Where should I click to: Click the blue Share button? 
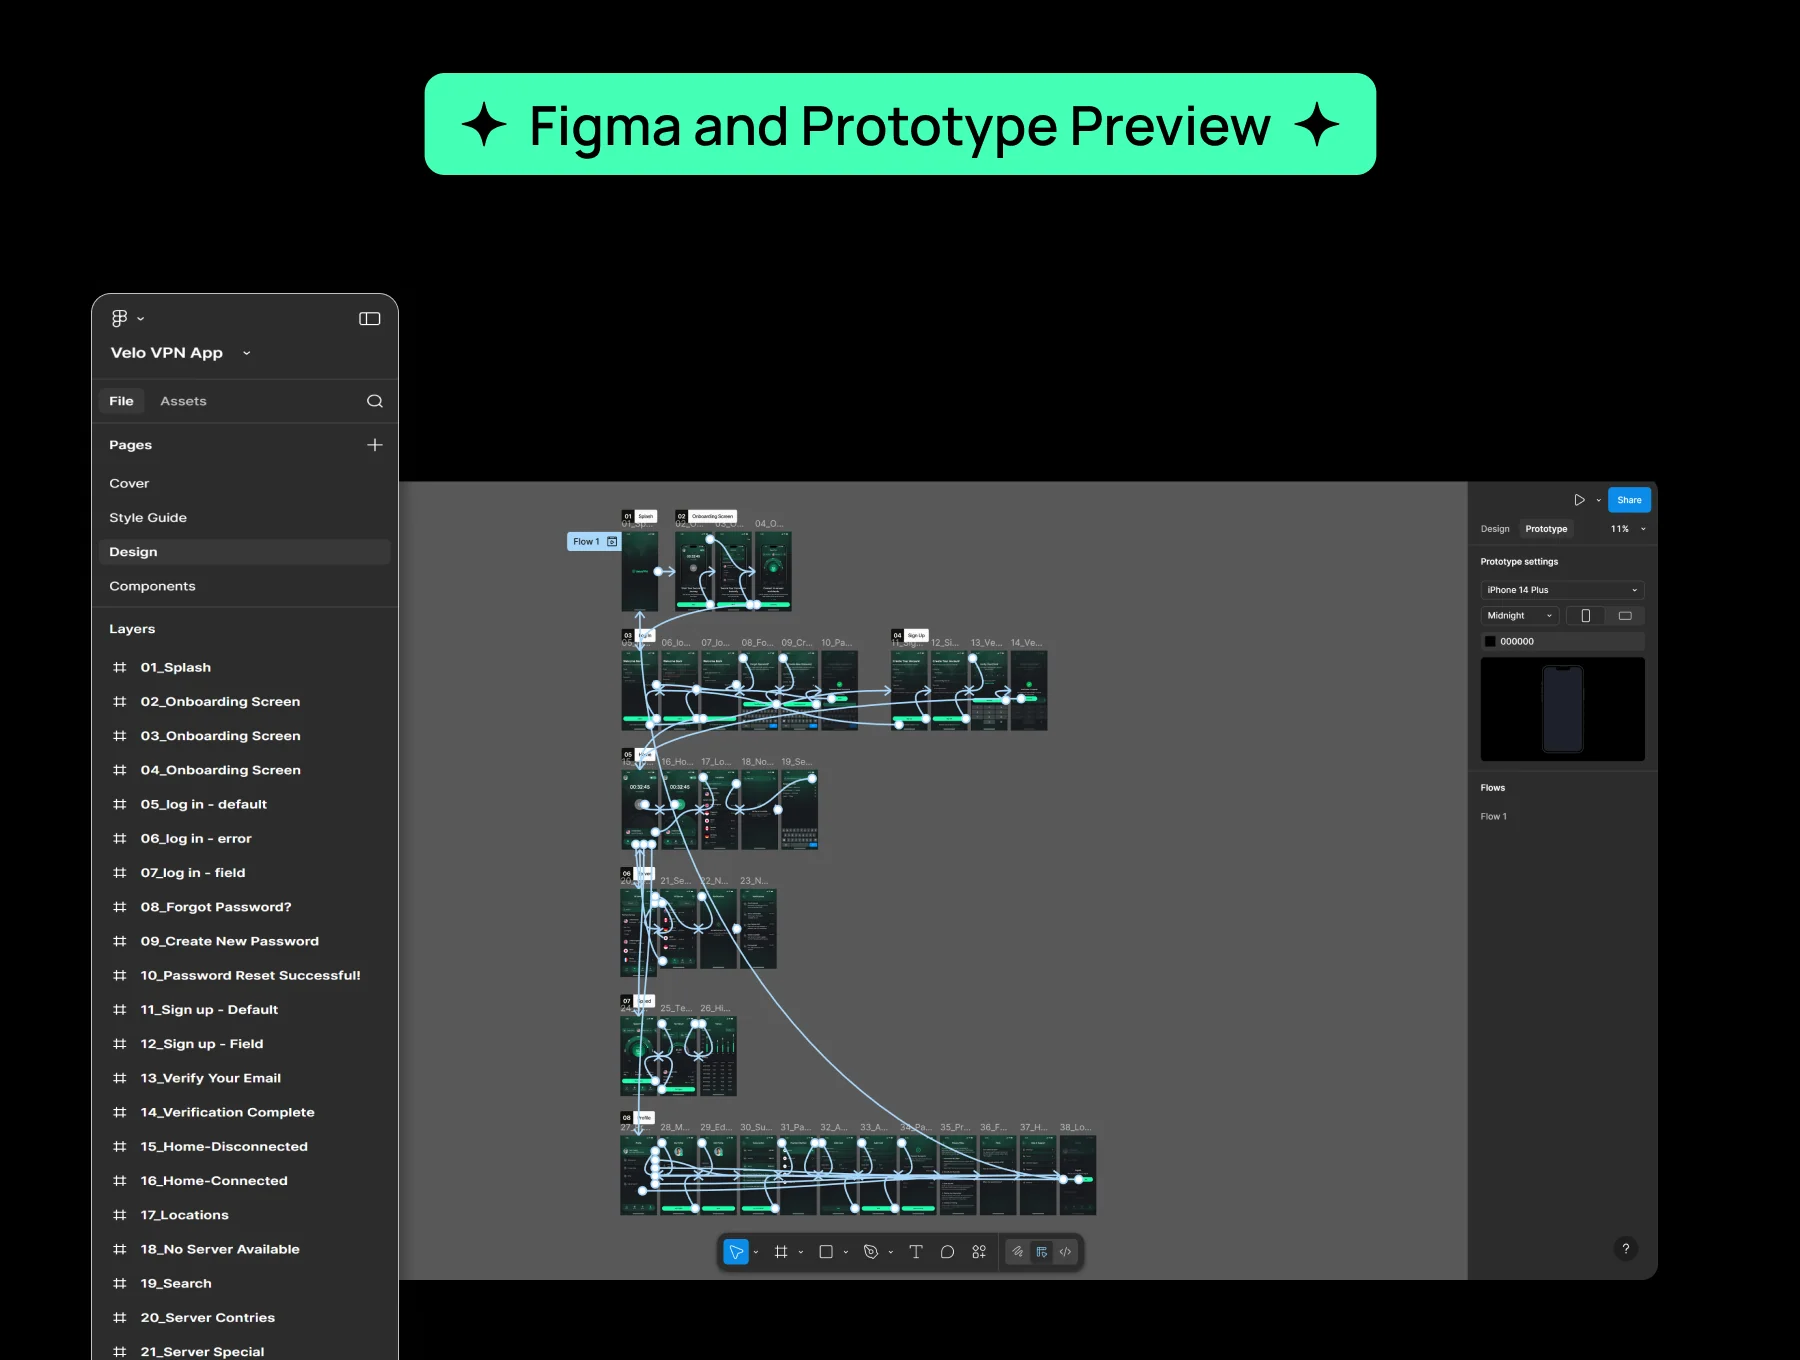tap(1629, 500)
